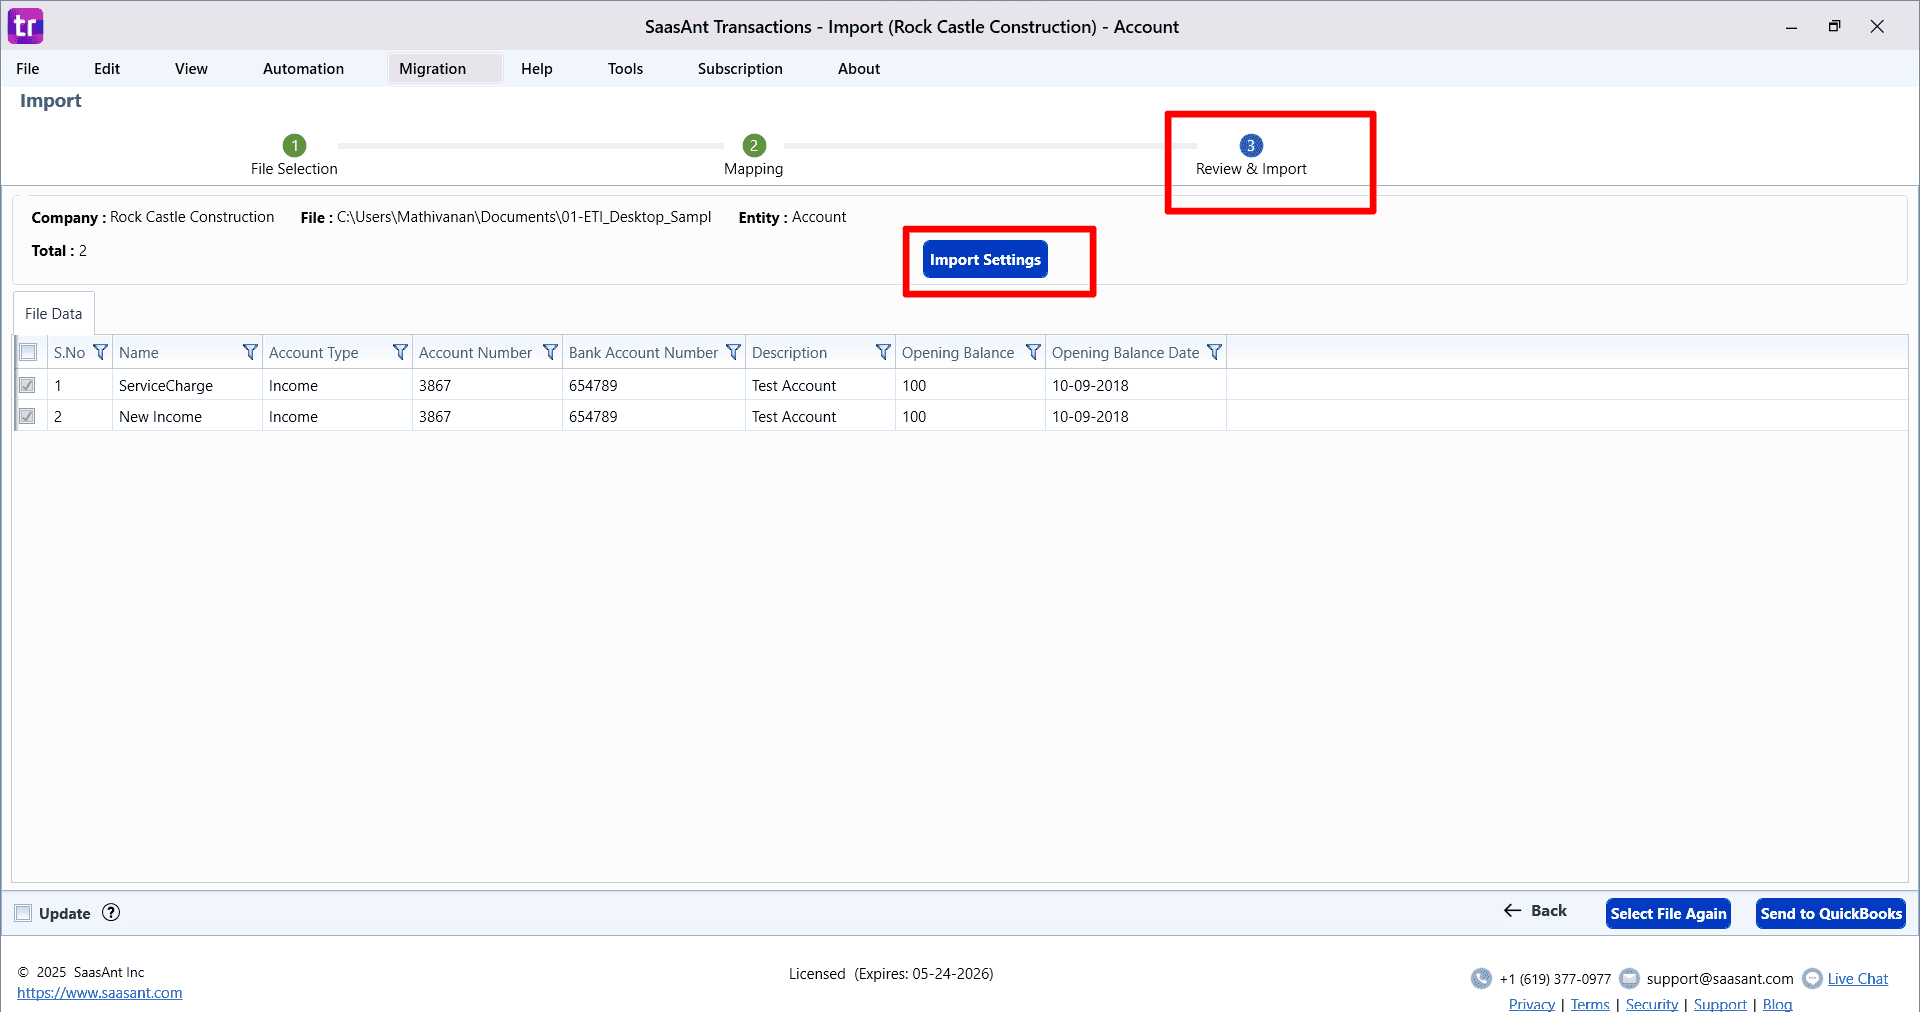The width and height of the screenshot is (1920, 1012).
Task: Click the Send to QuickBooks button
Action: (x=1830, y=914)
